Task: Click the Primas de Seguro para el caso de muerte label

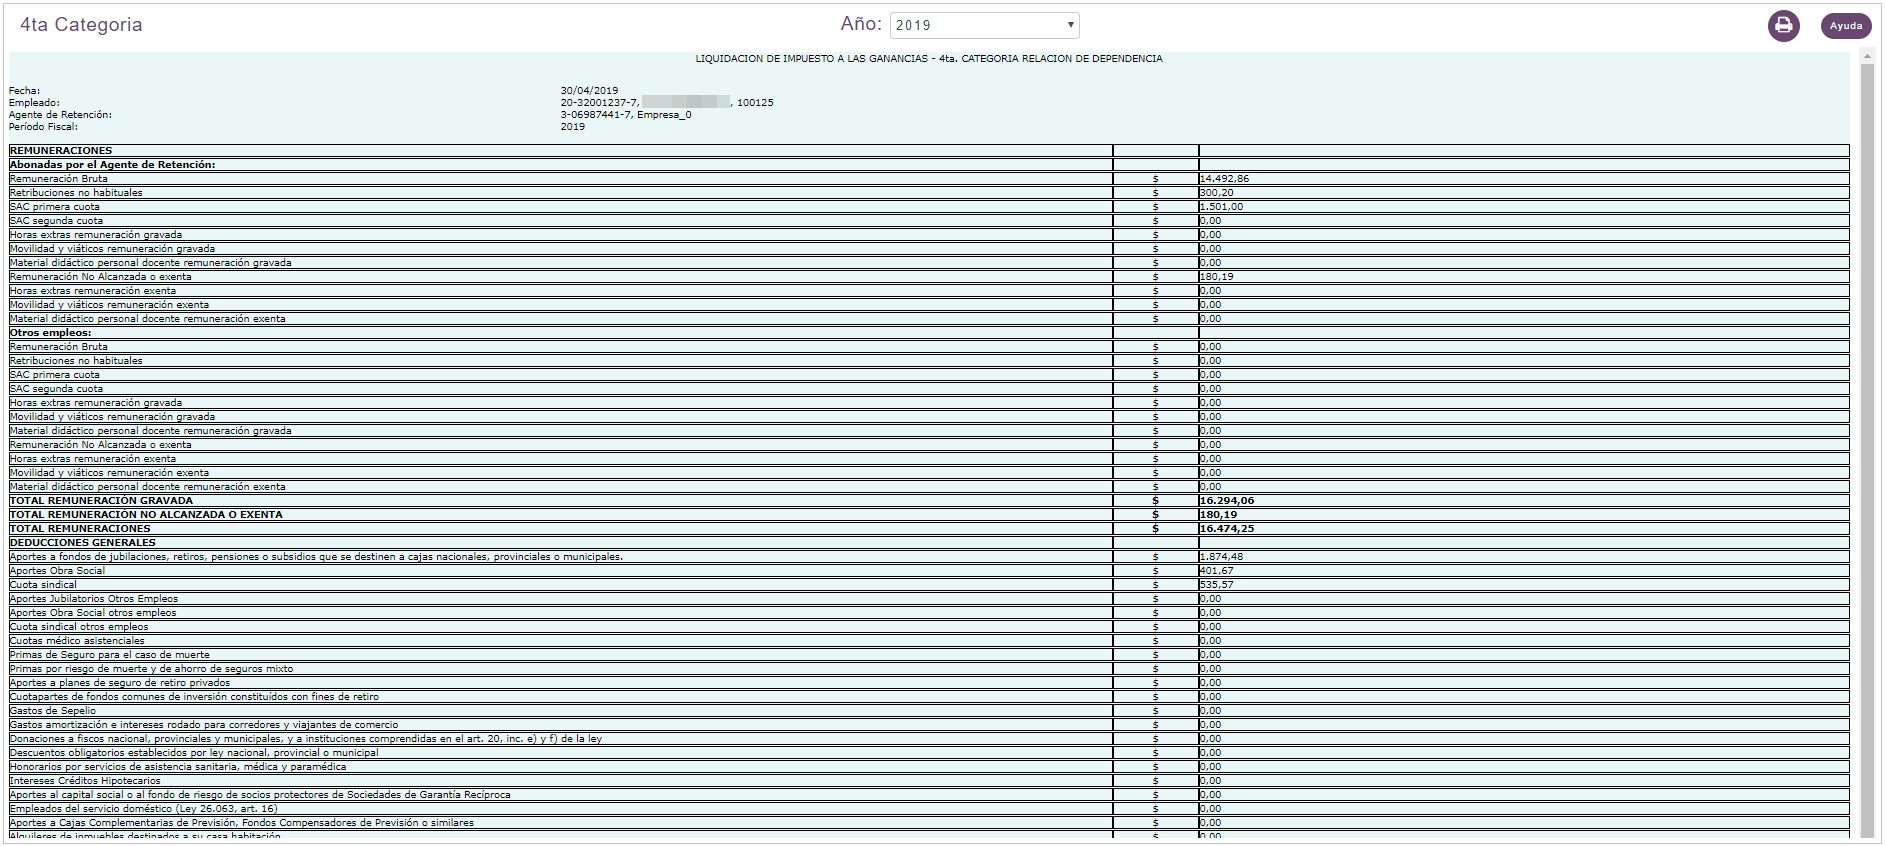Action: point(110,655)
